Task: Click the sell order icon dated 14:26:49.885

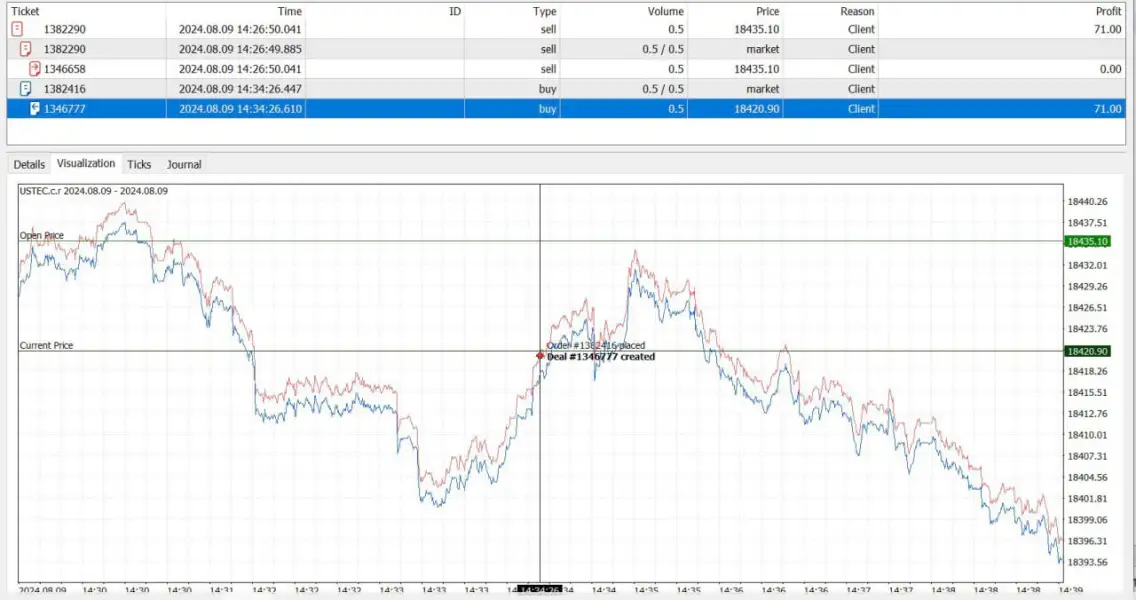Action: (x=26, y=49)
